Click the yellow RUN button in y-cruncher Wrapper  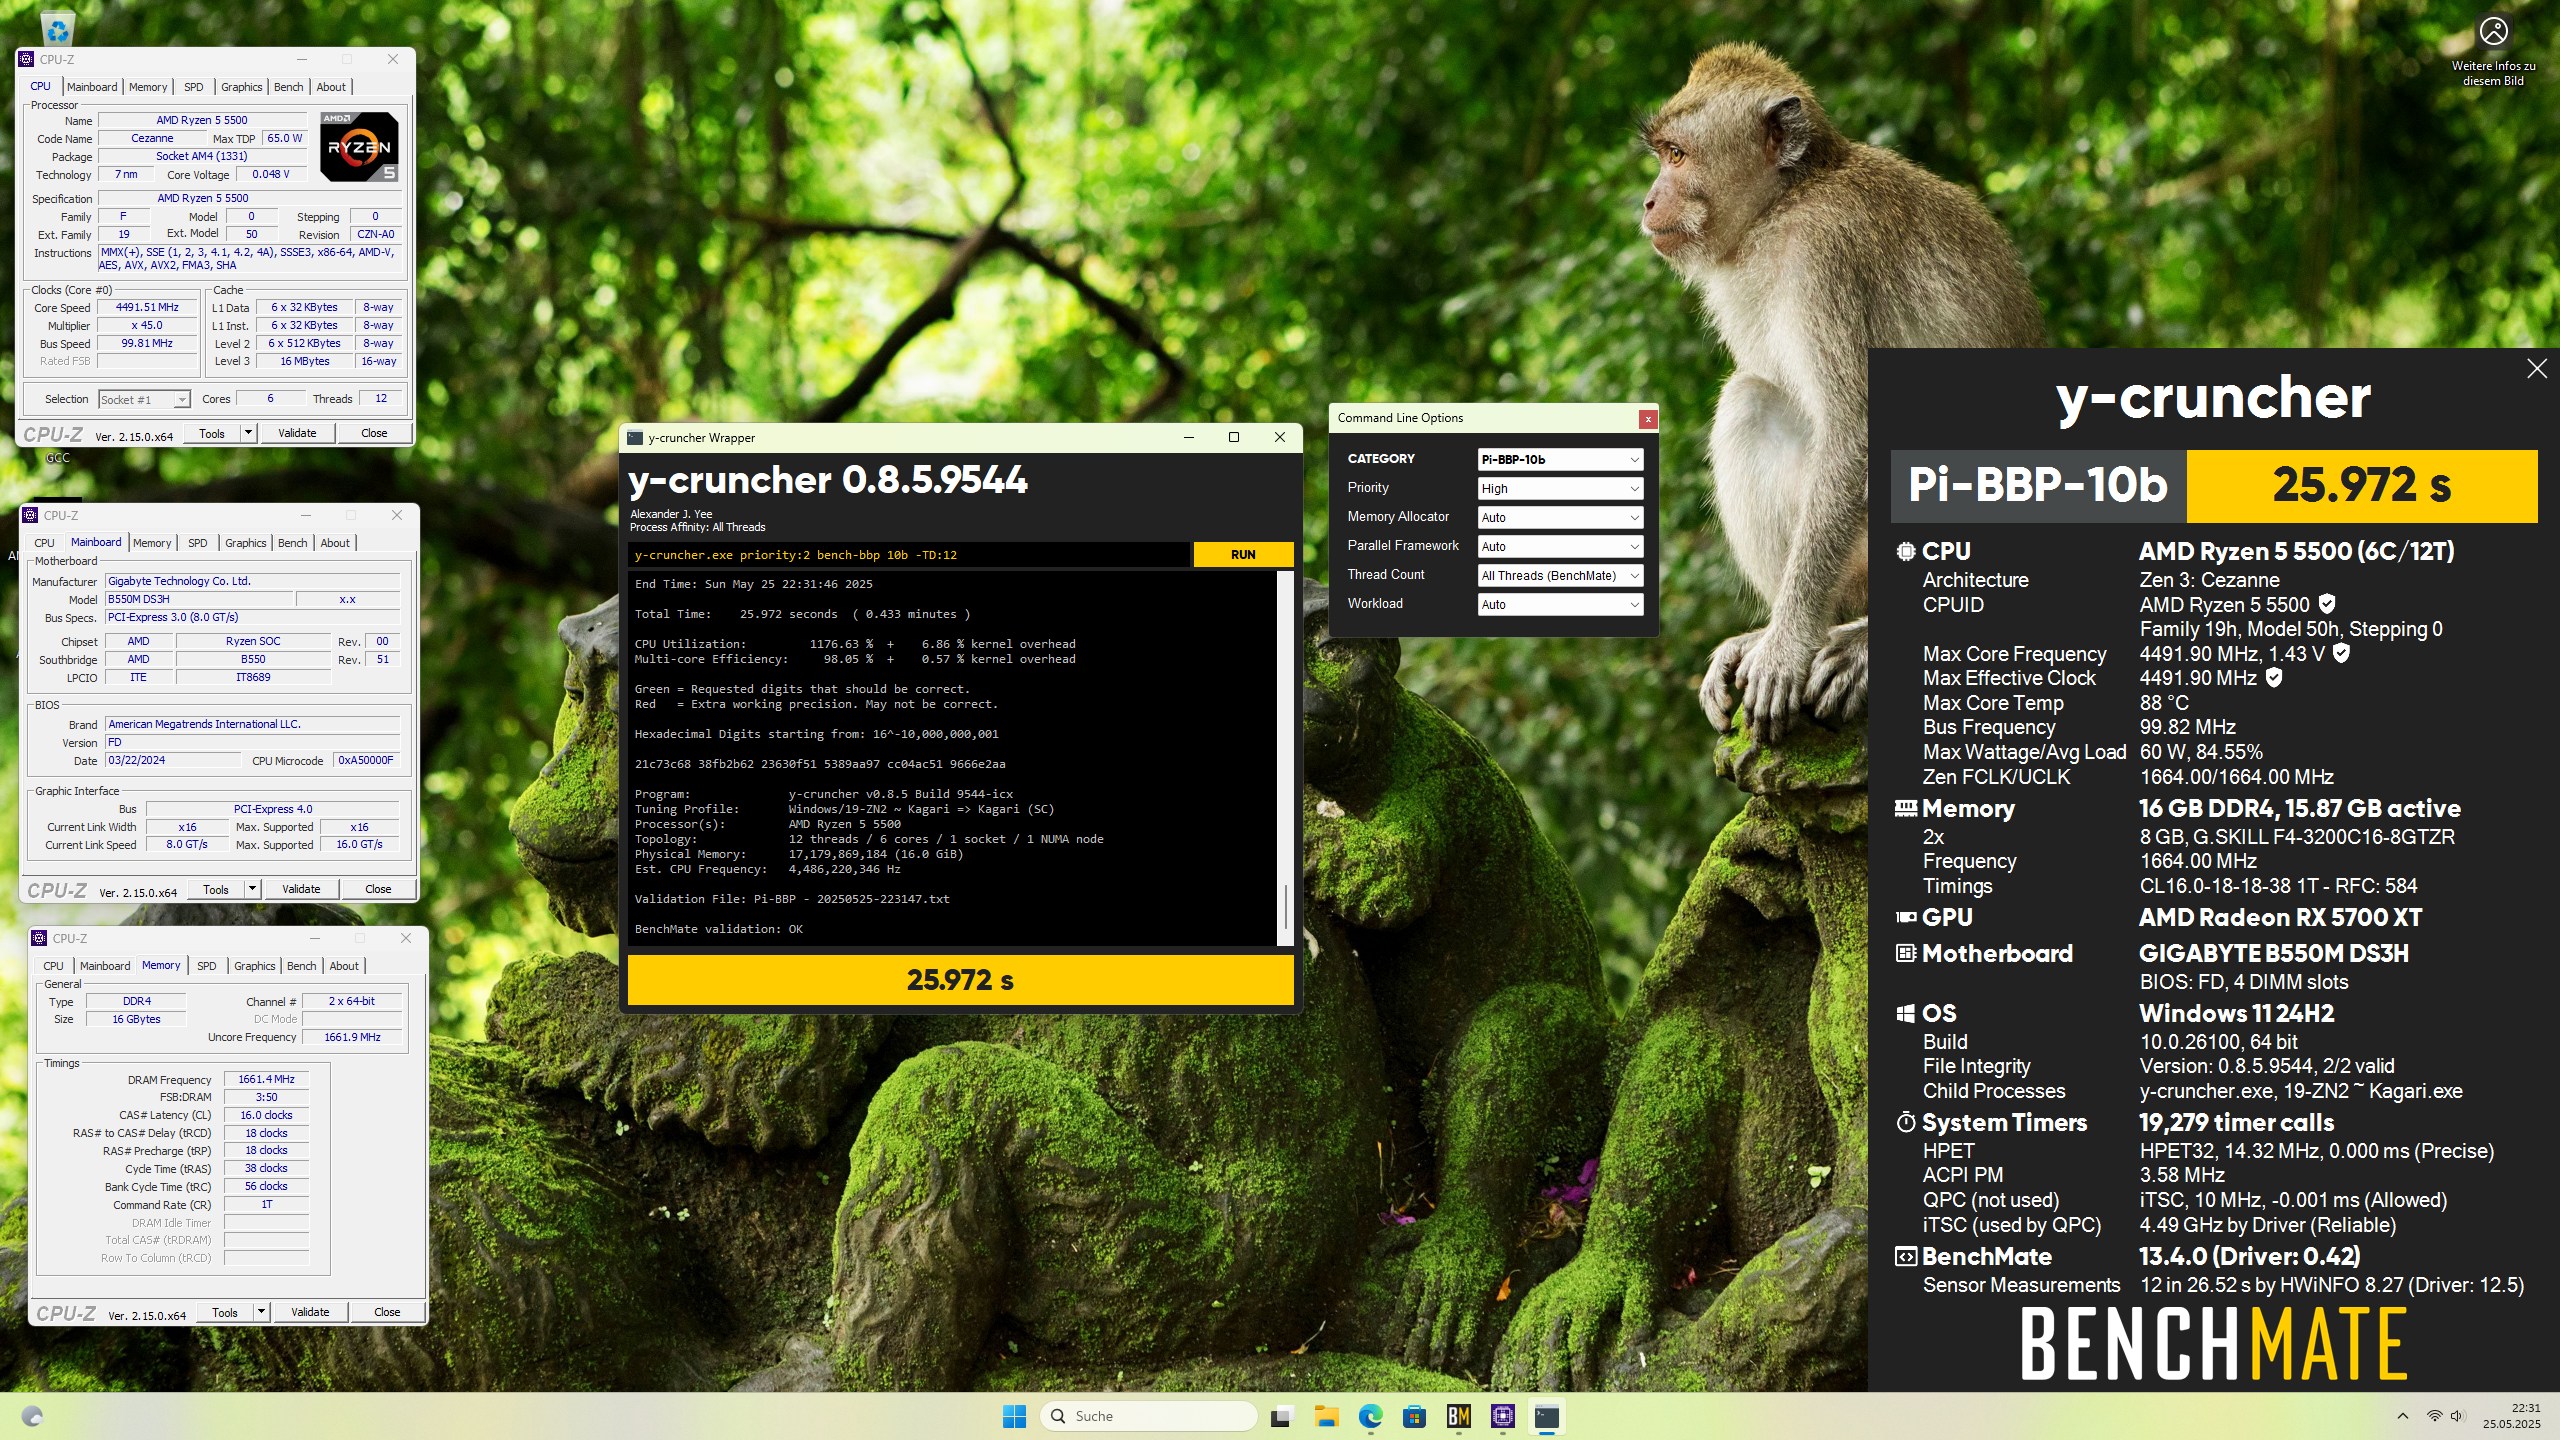[x=1243, y=554]
